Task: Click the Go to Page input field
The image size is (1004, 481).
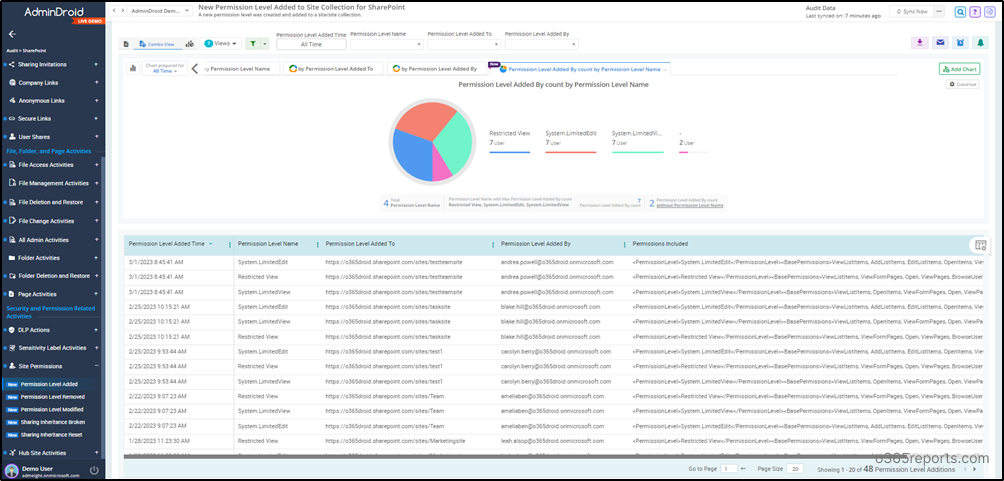Action: 730,468
